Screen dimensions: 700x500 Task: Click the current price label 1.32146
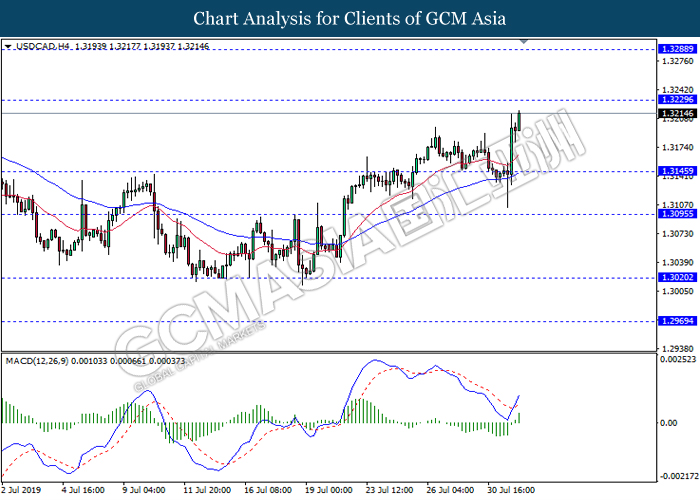(x=677, y=113)
